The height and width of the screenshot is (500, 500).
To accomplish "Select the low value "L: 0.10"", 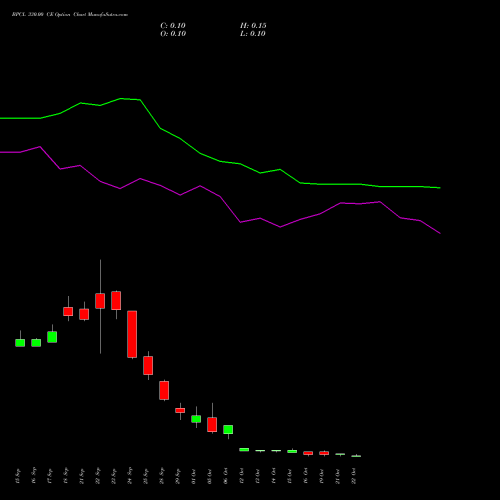I will point(253,34).
